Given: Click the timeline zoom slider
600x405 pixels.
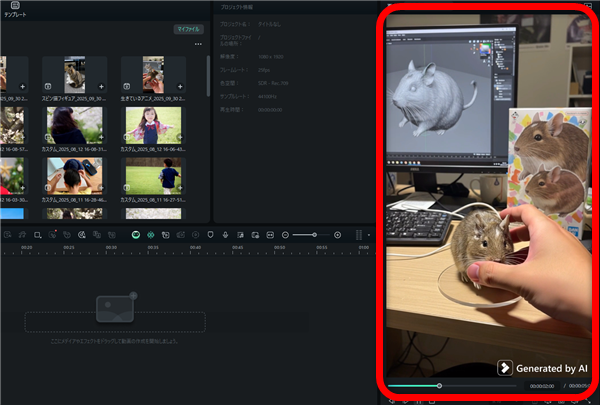Looking at the screenshot, I should click(311, 234).
